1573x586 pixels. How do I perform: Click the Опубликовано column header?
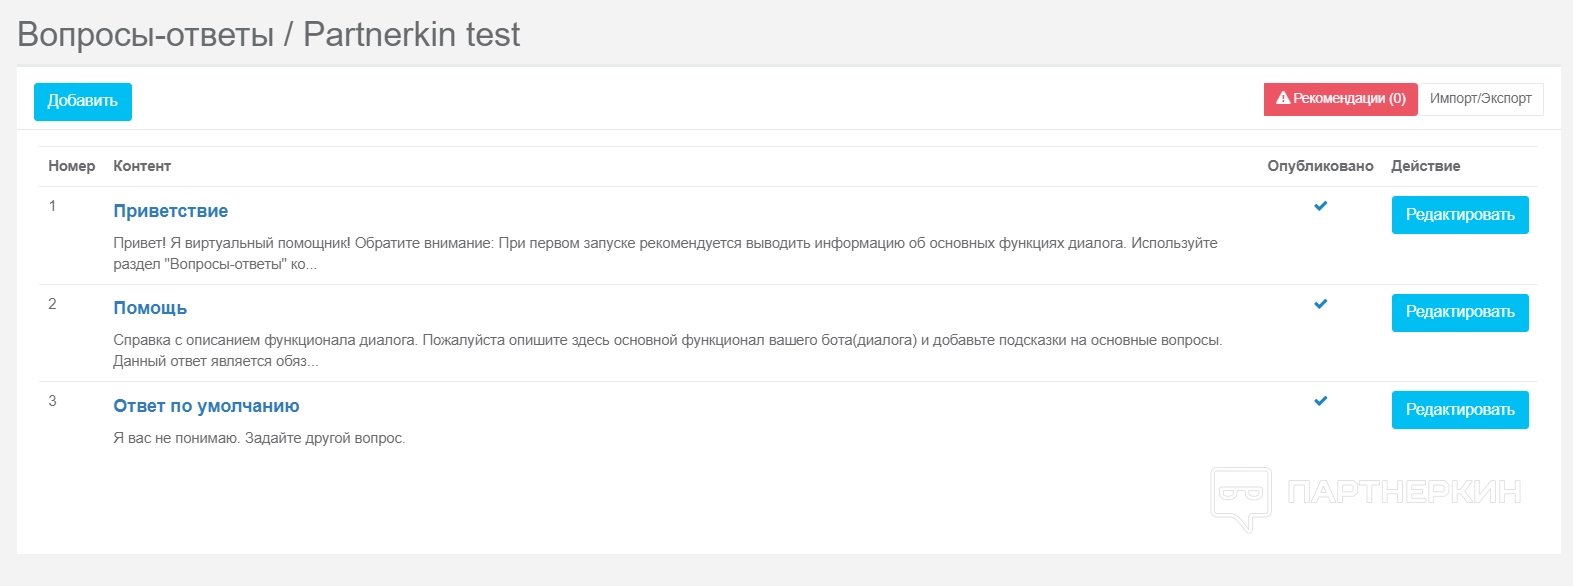coord(1320,166)
